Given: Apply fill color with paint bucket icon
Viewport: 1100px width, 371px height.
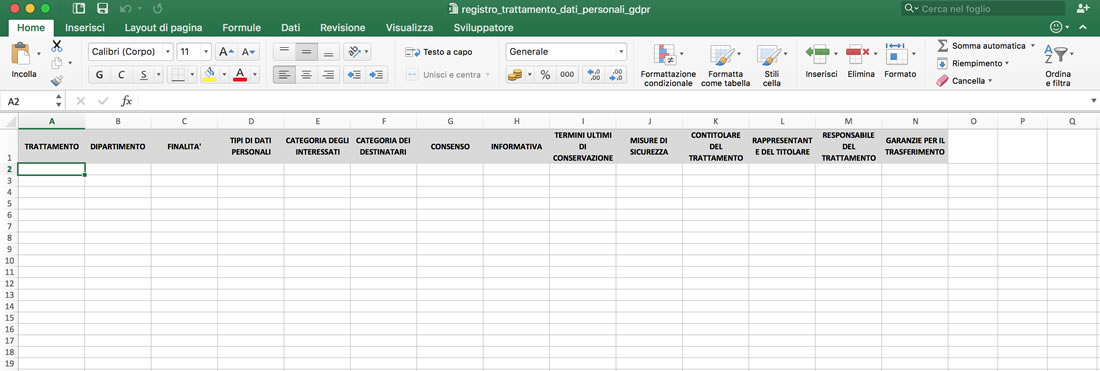Looking at the screenshot, I should tap(208, 74).
